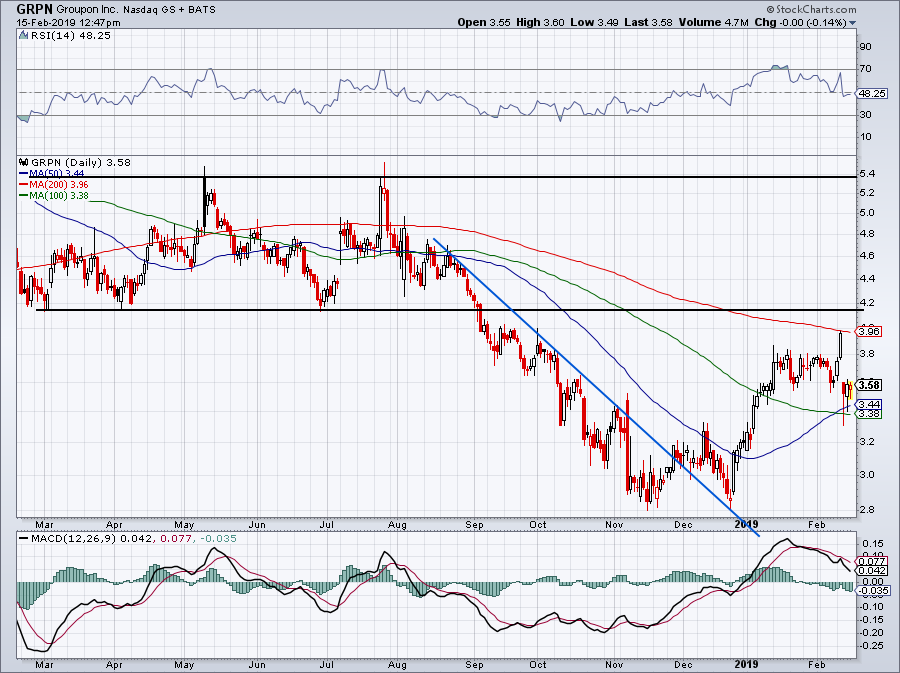Click the red 3.96 price tag for MA(200)

tap(870, 331)
